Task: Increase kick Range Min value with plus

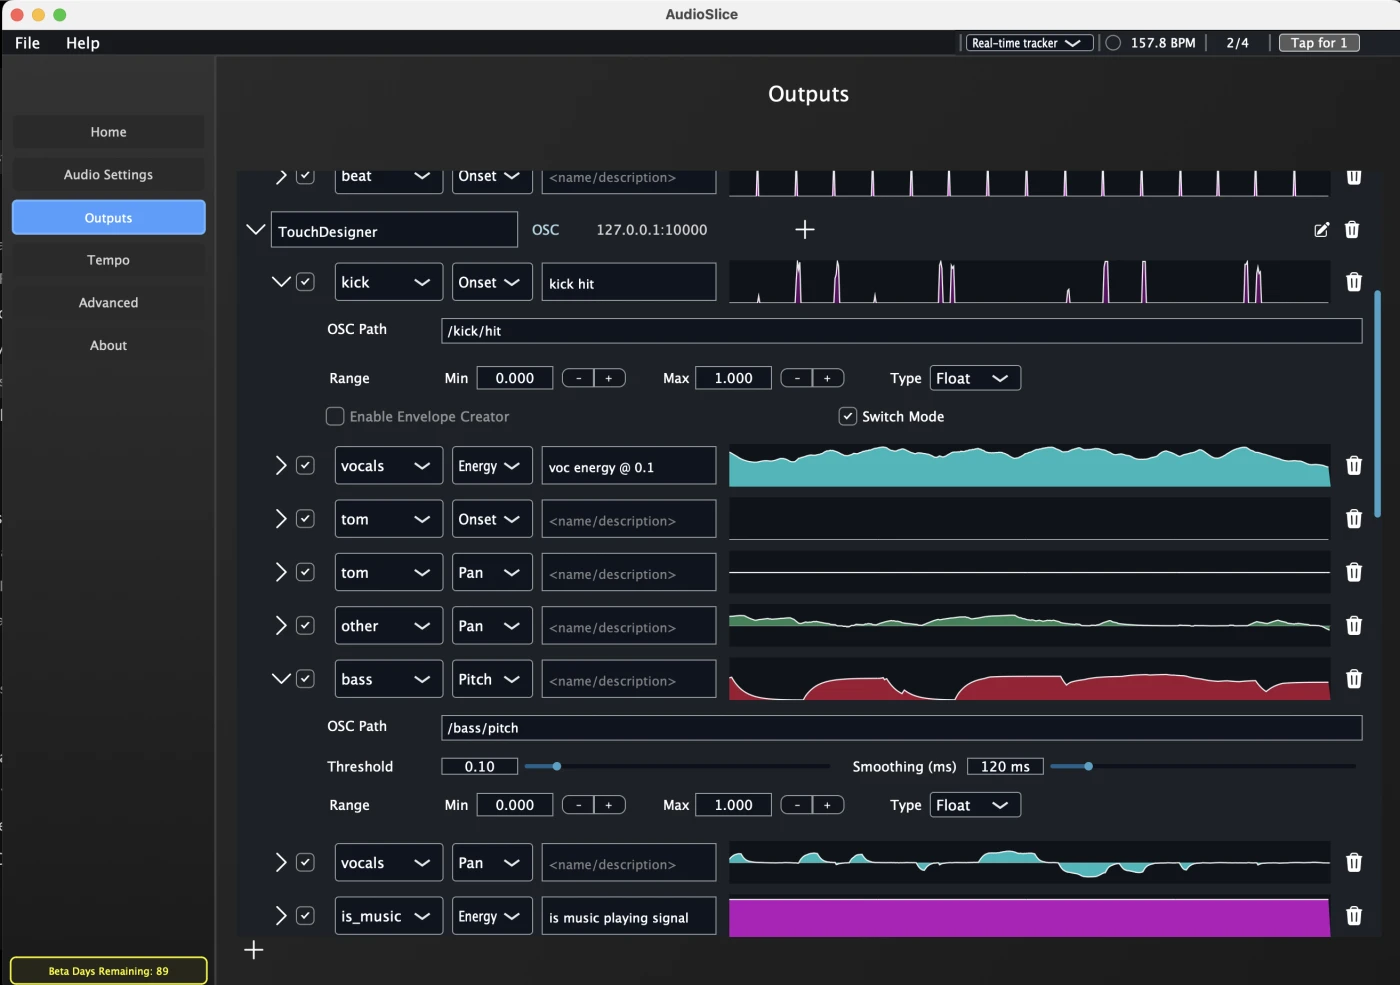Action: click(x=609, y=378)
